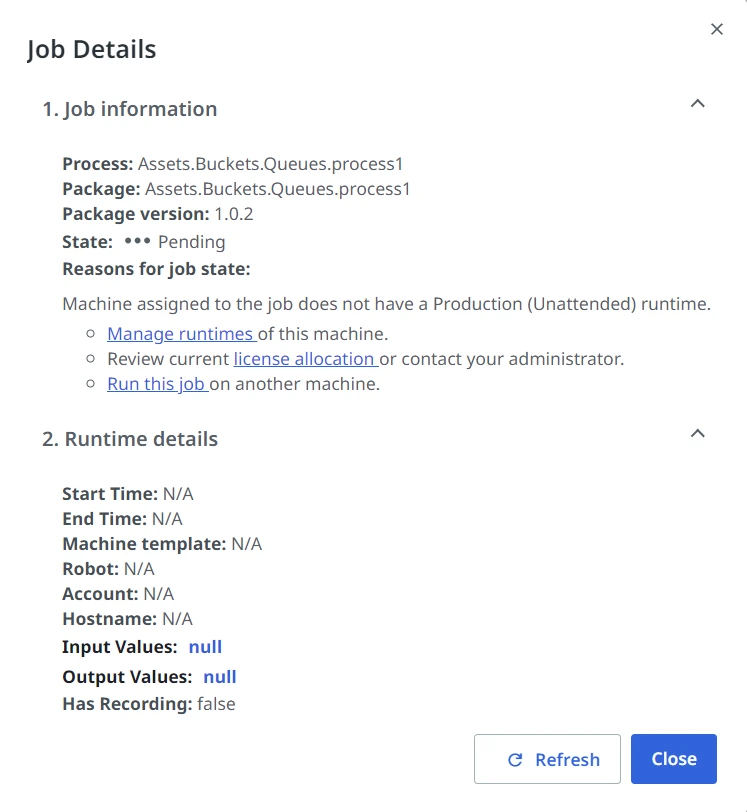Screen dimensions: 747x812
Task: Click the Pending state dots icon
Action: (x=137, y=241)
